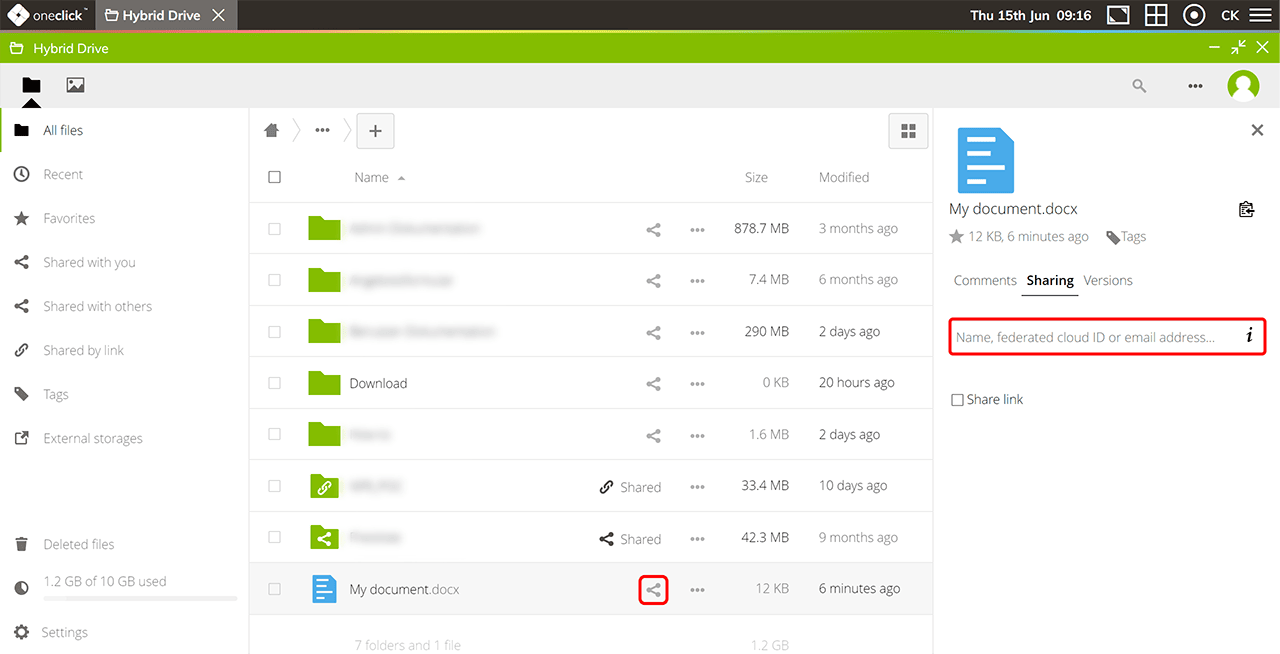Screen dimensions: 1280x654
Task: Enable the Share link checkbox
Action: coord(957,400)
